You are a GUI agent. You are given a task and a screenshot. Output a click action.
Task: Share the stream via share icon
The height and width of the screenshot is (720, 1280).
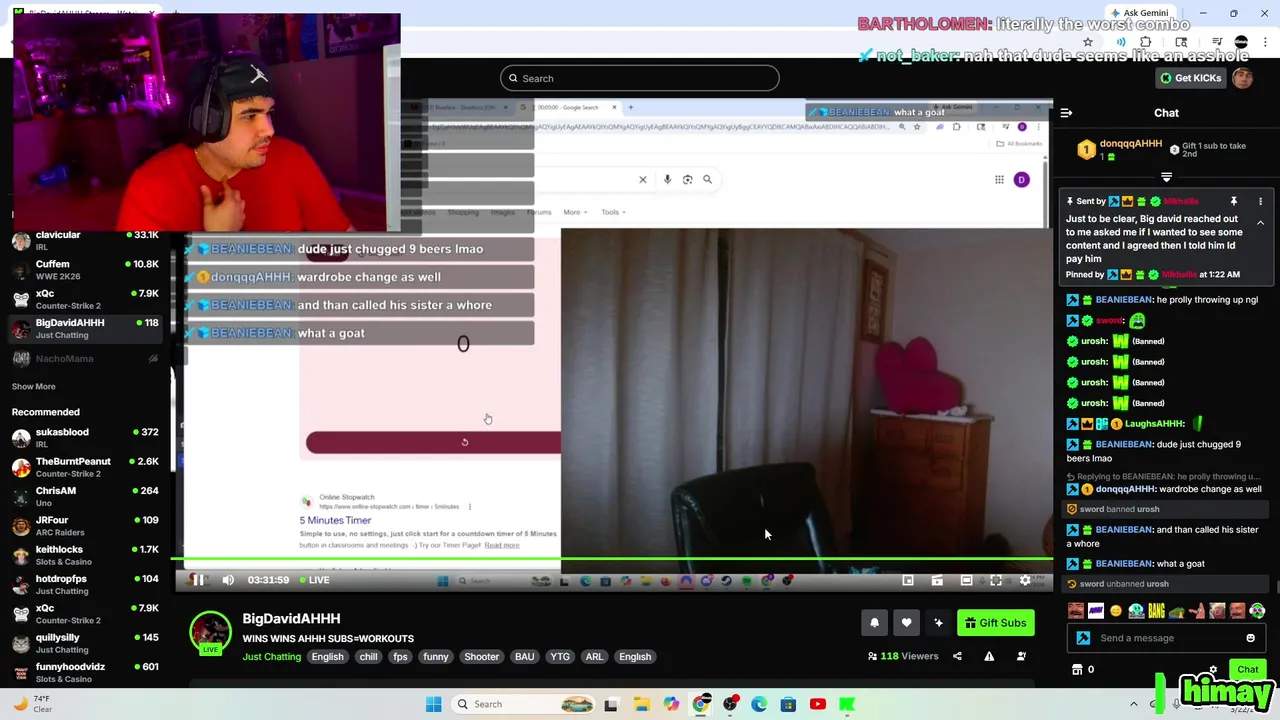[x=957, y=656]
